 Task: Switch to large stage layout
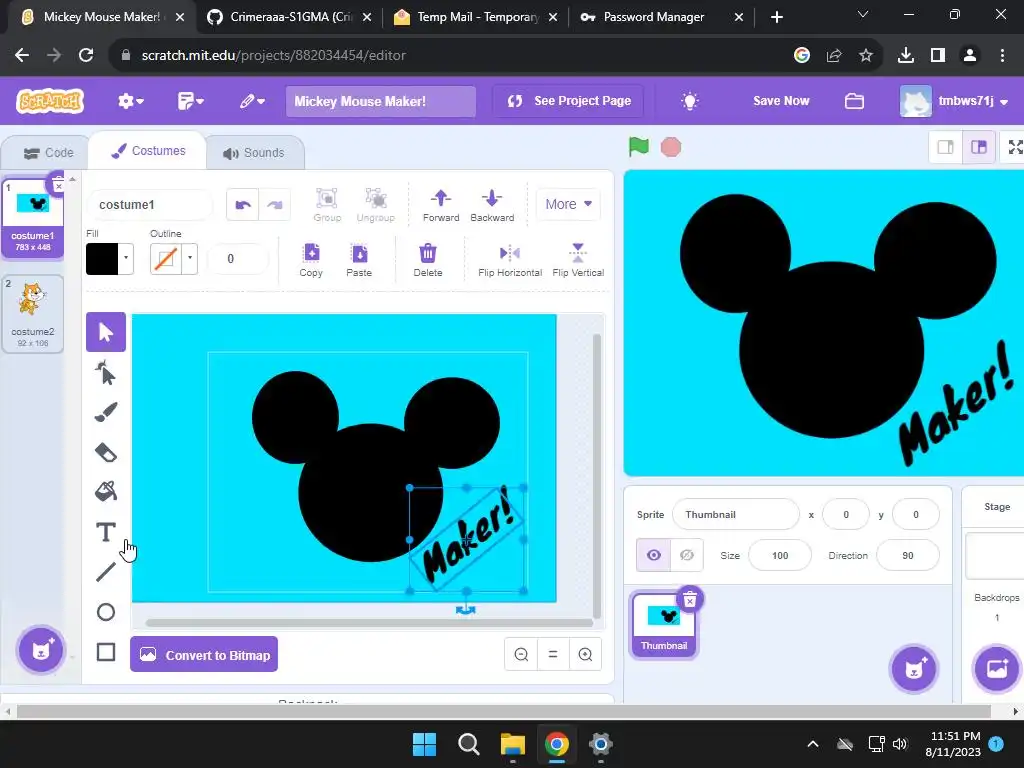tap(978, 147)
